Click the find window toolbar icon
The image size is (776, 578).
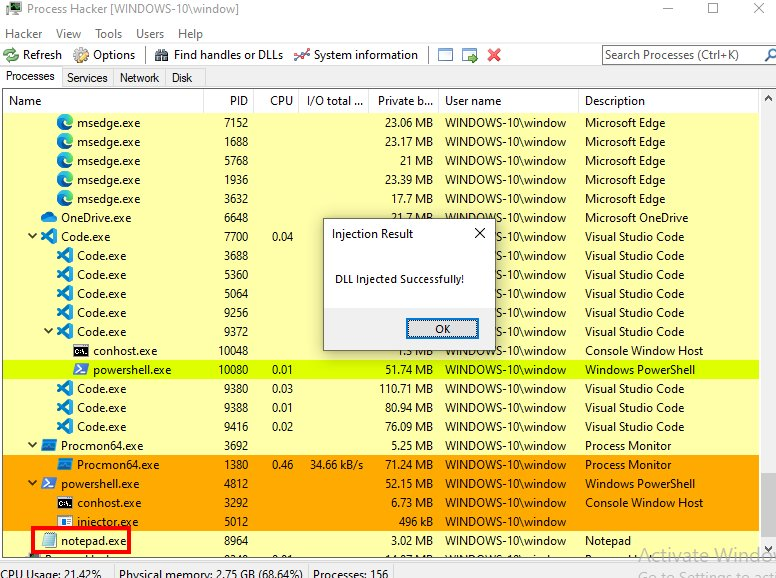pyautogui.click(x=445, y=55)
